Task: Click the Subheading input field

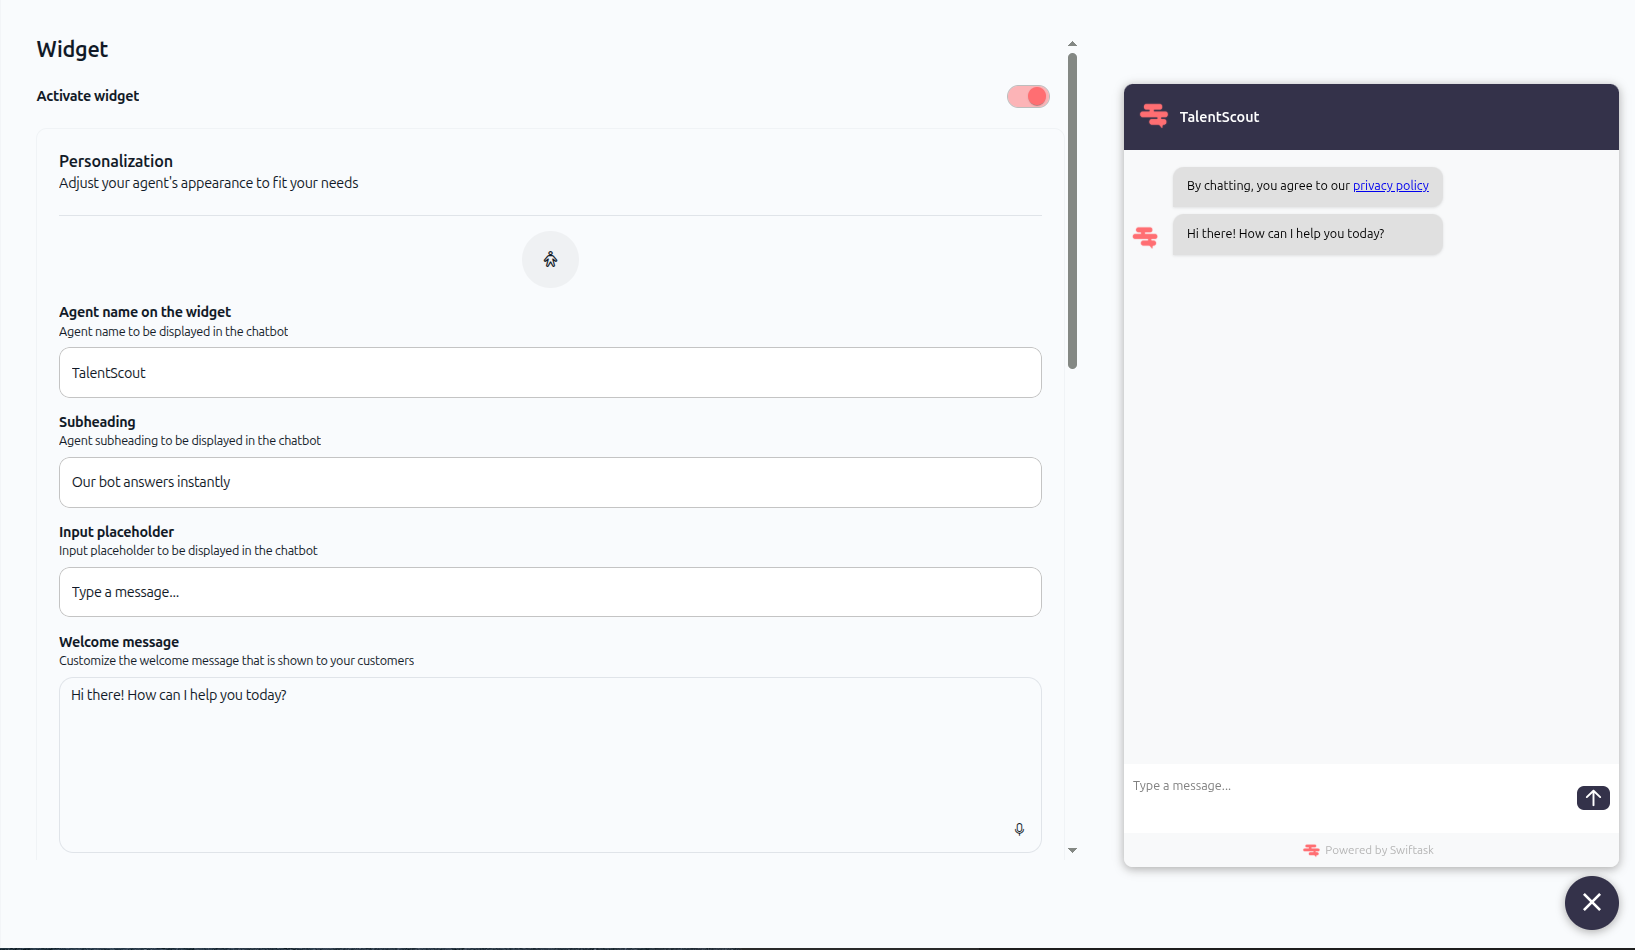Action: pos(550,483)
